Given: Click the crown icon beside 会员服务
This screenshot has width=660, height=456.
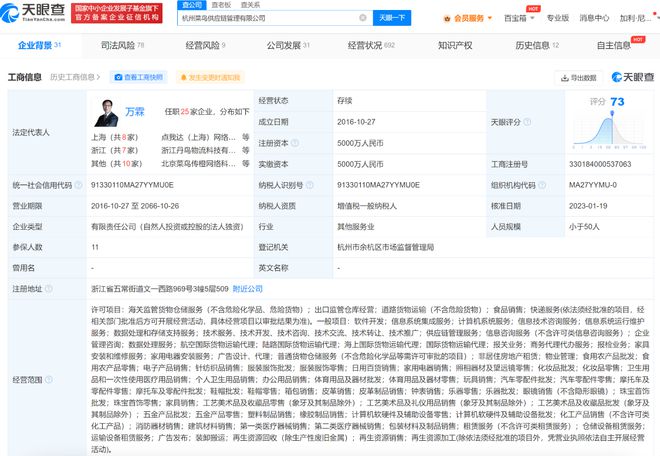Looking at the screenshot, I should (447, 19).
